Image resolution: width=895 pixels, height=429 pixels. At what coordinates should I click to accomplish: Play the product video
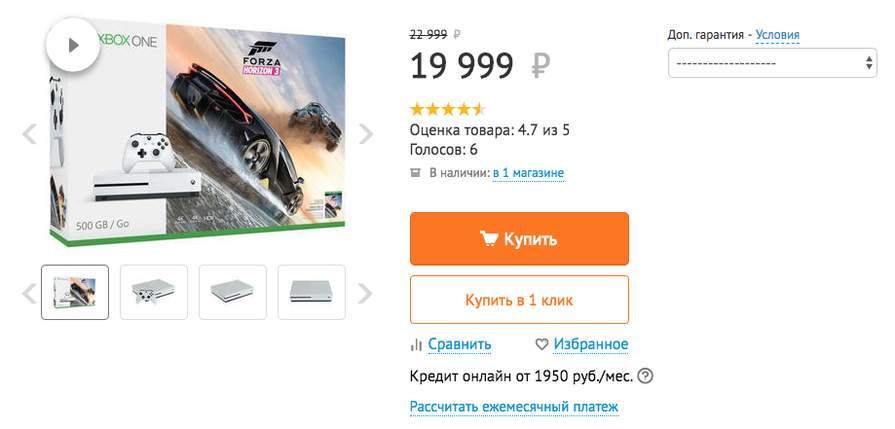(72, 45)
